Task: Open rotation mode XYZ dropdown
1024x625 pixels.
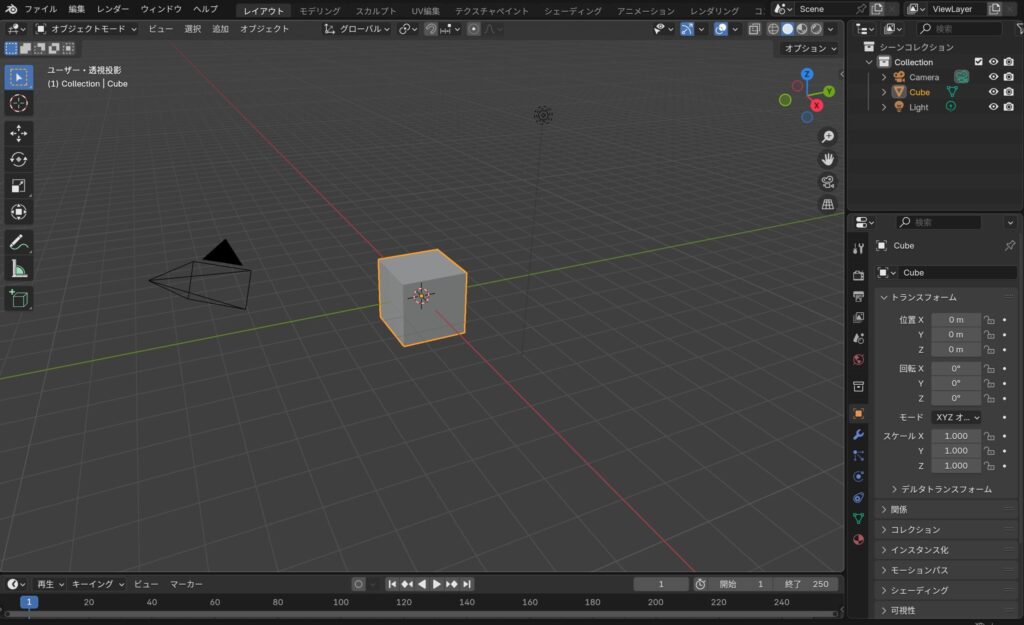Action: (x=957, y=417)
